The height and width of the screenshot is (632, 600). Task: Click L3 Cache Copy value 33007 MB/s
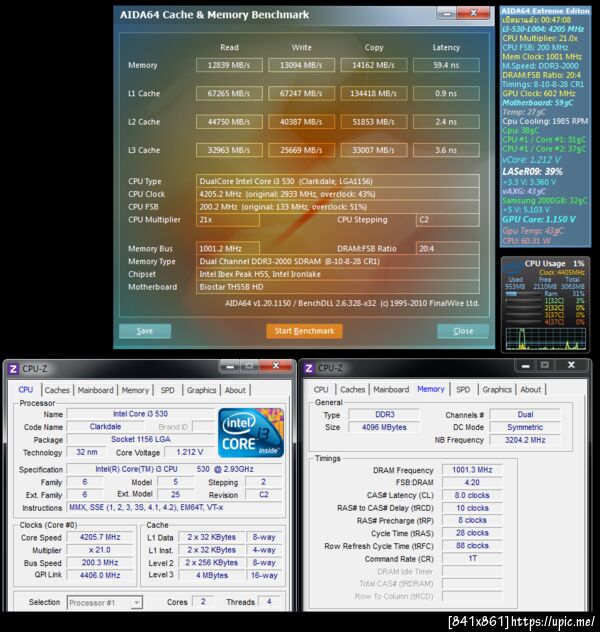[x=374, y=150]
